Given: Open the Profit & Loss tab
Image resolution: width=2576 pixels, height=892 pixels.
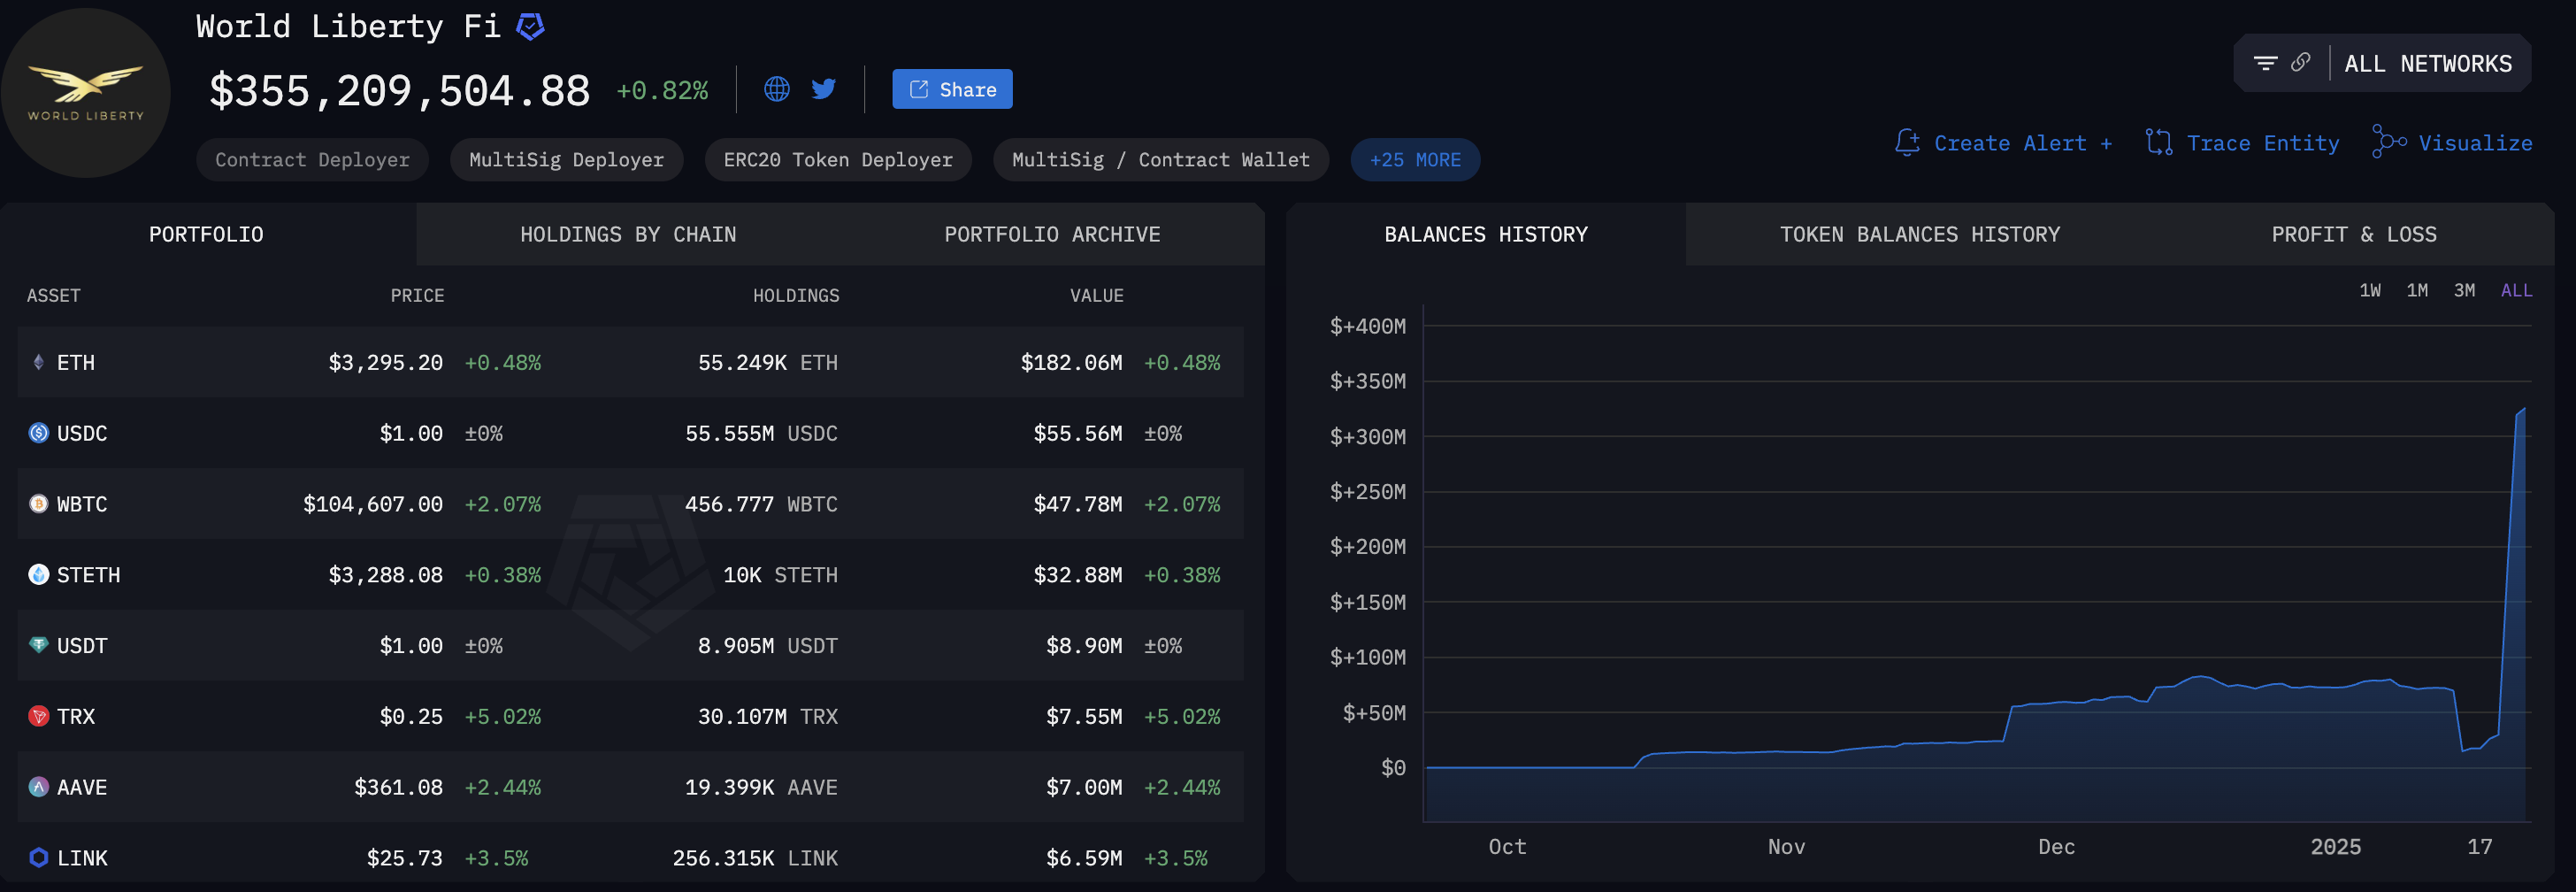Looking at the screenshot, I should coord(2353,235).
